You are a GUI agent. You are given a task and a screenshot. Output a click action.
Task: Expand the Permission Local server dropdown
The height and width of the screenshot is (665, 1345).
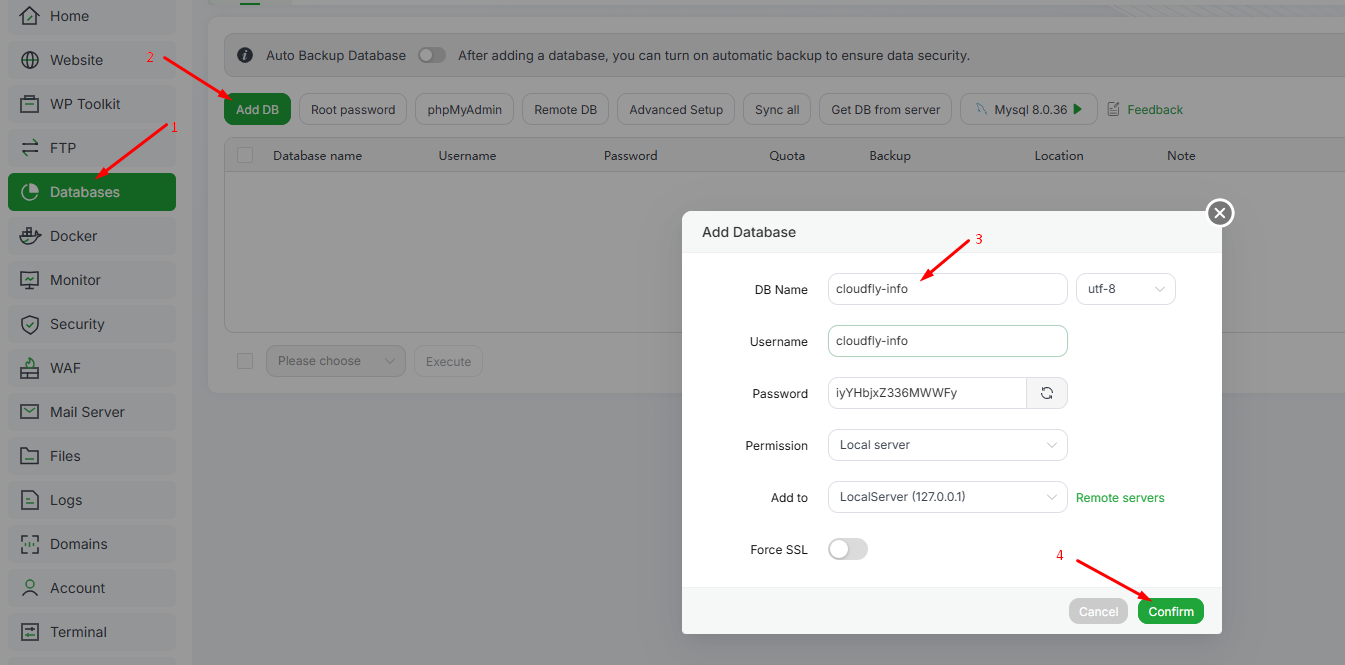(x=947, y=445)
